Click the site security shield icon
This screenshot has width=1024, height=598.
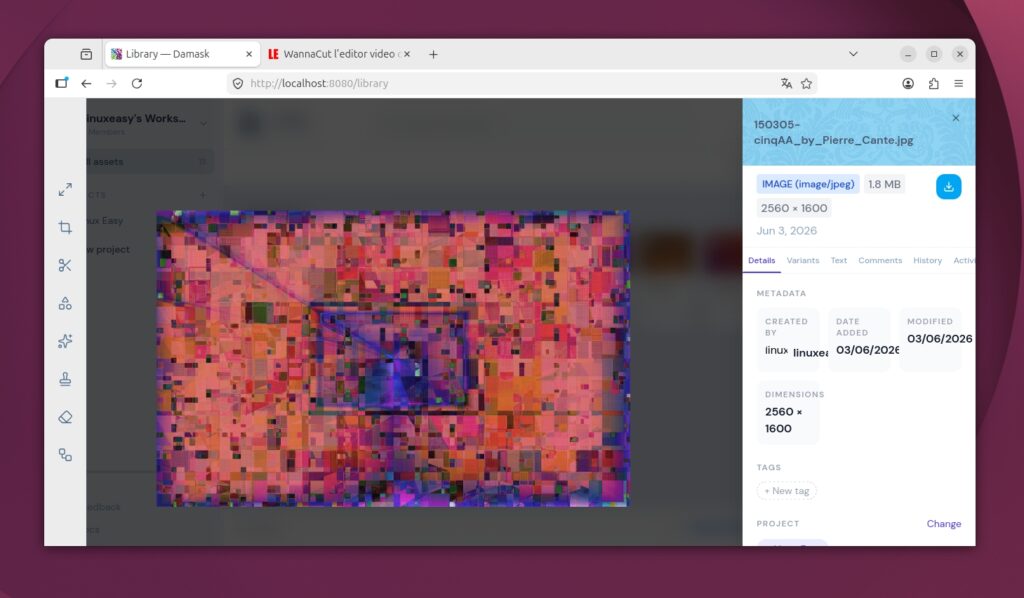[x=238, y=84]
